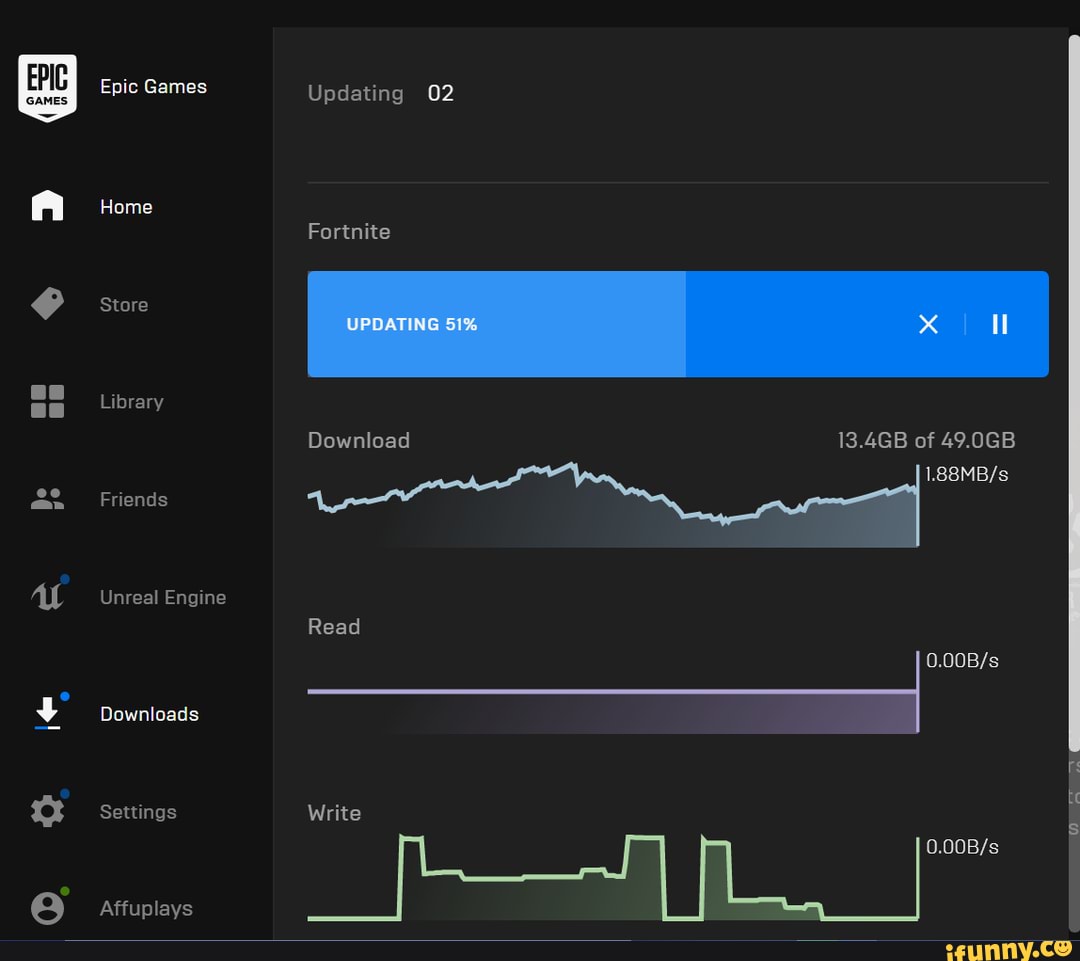Click the Downloads arrow icon

pos(47,713)
